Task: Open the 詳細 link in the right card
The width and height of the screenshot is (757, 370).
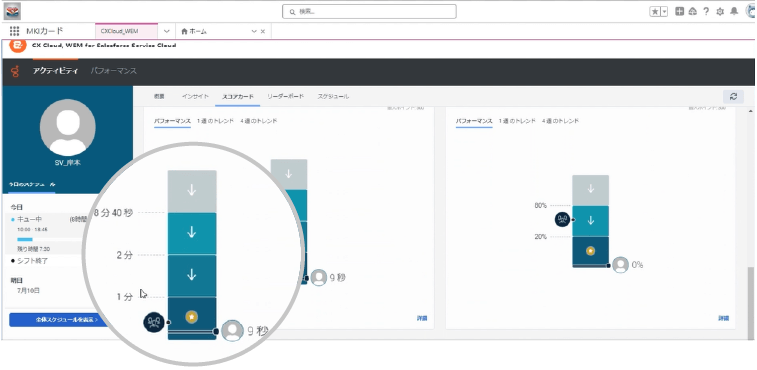Action: pos(723,318)
